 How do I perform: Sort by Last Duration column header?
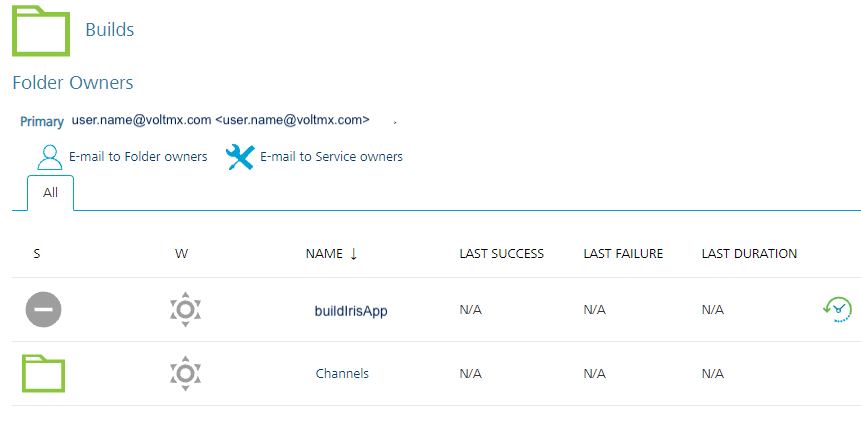coord(749,254)
